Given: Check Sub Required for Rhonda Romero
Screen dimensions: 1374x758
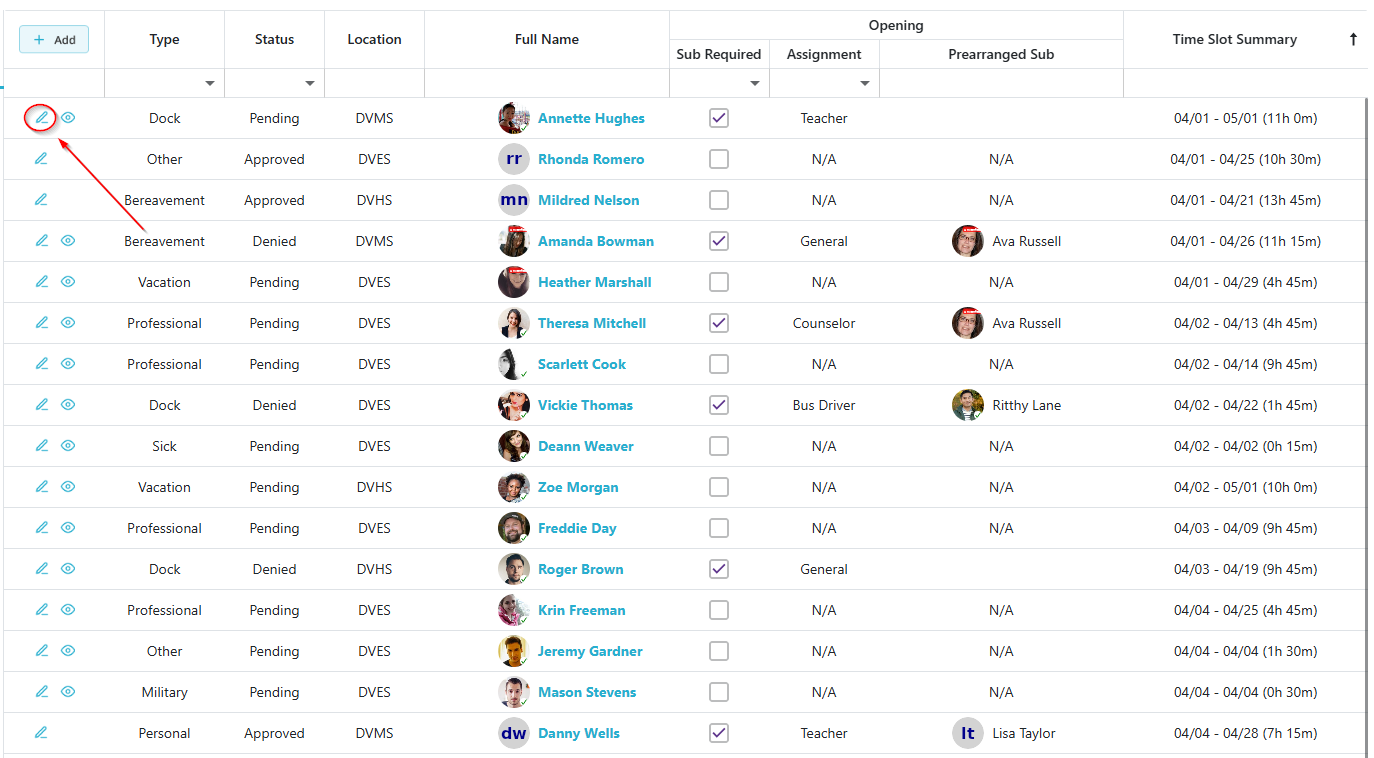Looking at the screenshot, I should point(719,159).
